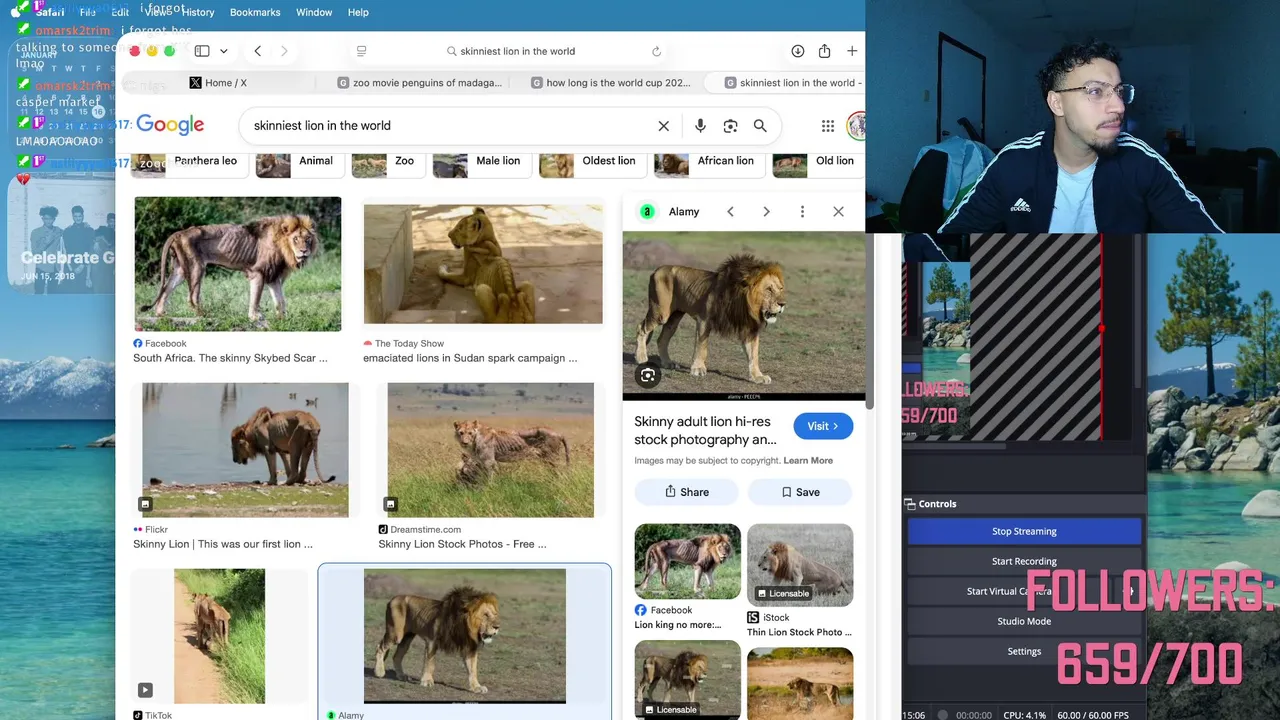Click the Share button in the preview panel
The image size is (1280, 720).
(x=687, y=492)
